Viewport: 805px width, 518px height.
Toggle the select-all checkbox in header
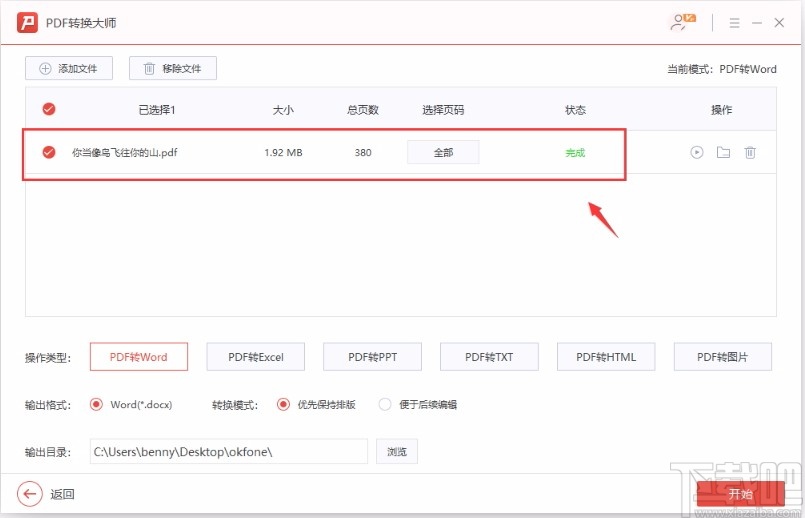click(x=49, y=109)
